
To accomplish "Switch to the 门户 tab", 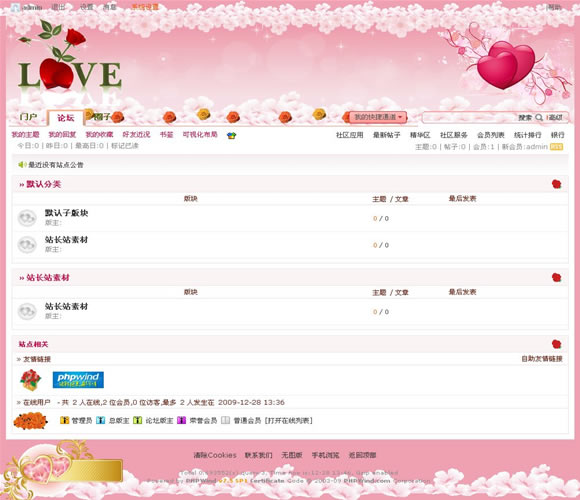I will click(28, 117).
